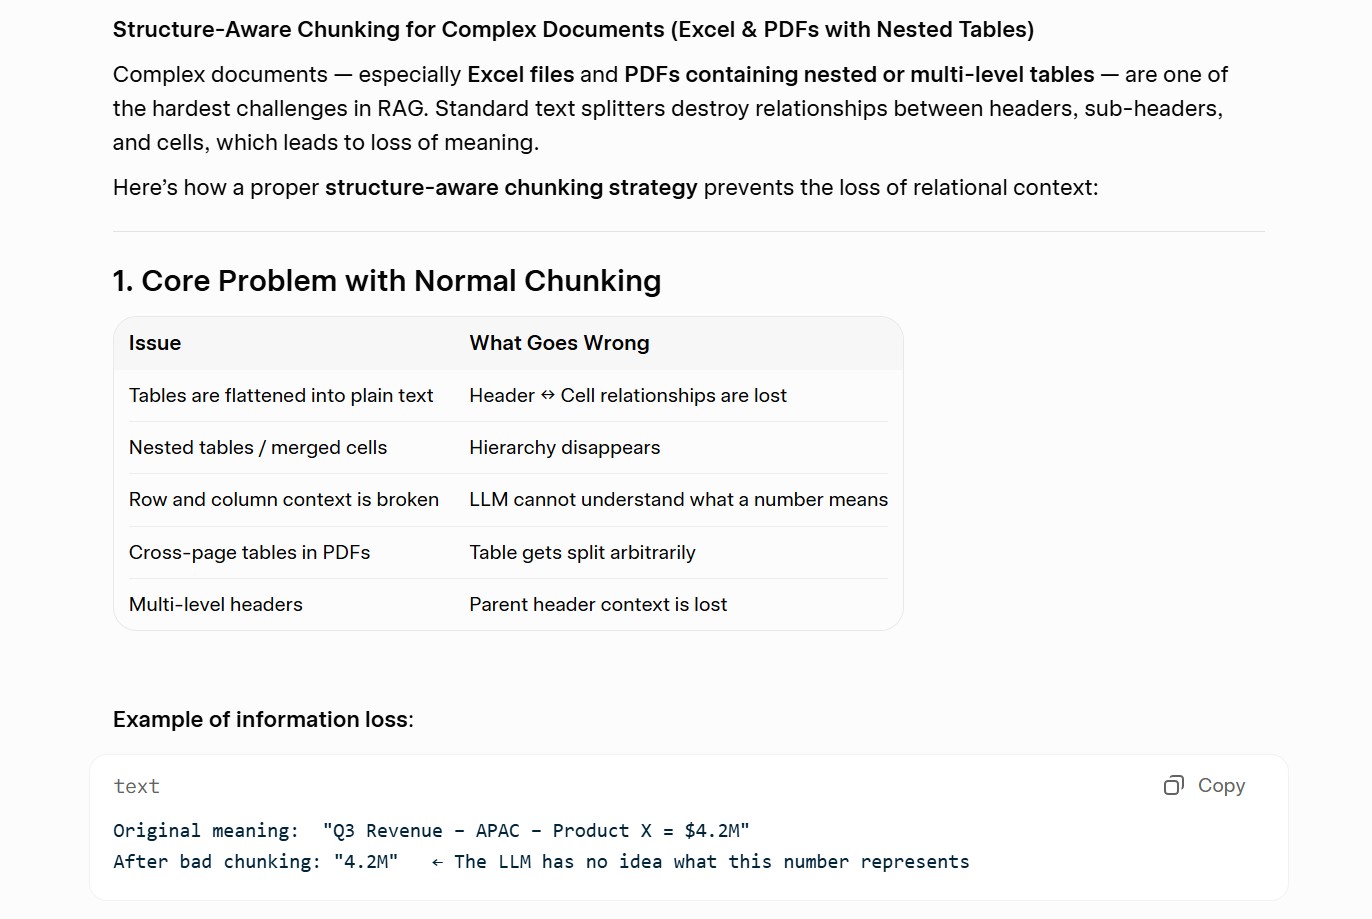
Task: Click the copy icon in code block
Action: [1174, 786]
